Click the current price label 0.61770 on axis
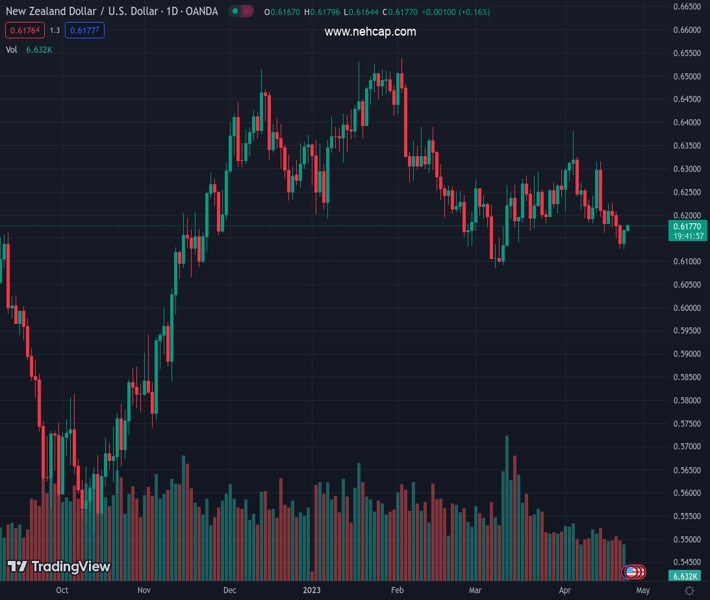The height and width of the screenshot is (600, 710). 686,227
